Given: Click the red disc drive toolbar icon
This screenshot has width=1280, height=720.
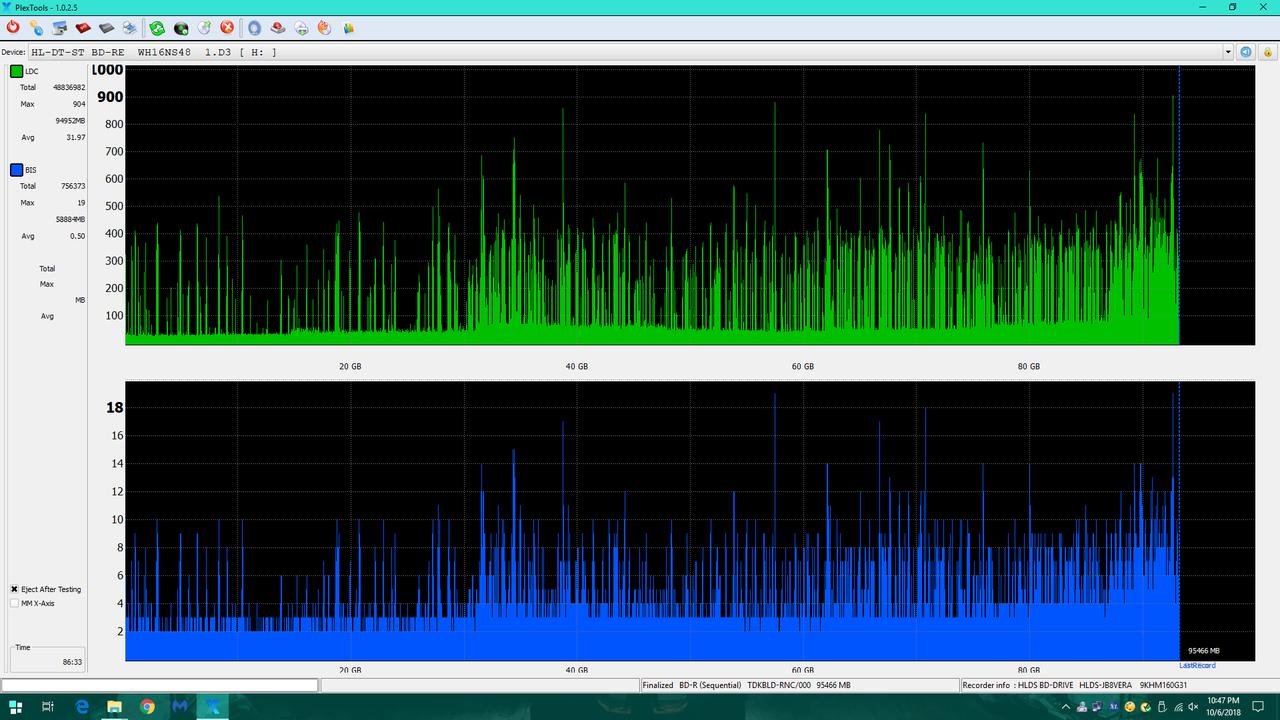Looking at the screenshot, I should pyautogui.click(x=278, y=28).
